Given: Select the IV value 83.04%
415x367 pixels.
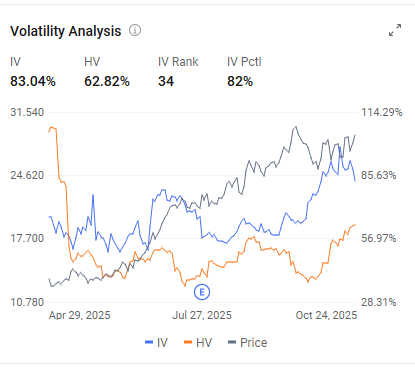Looking at the screenshot, I should point(33,81).
